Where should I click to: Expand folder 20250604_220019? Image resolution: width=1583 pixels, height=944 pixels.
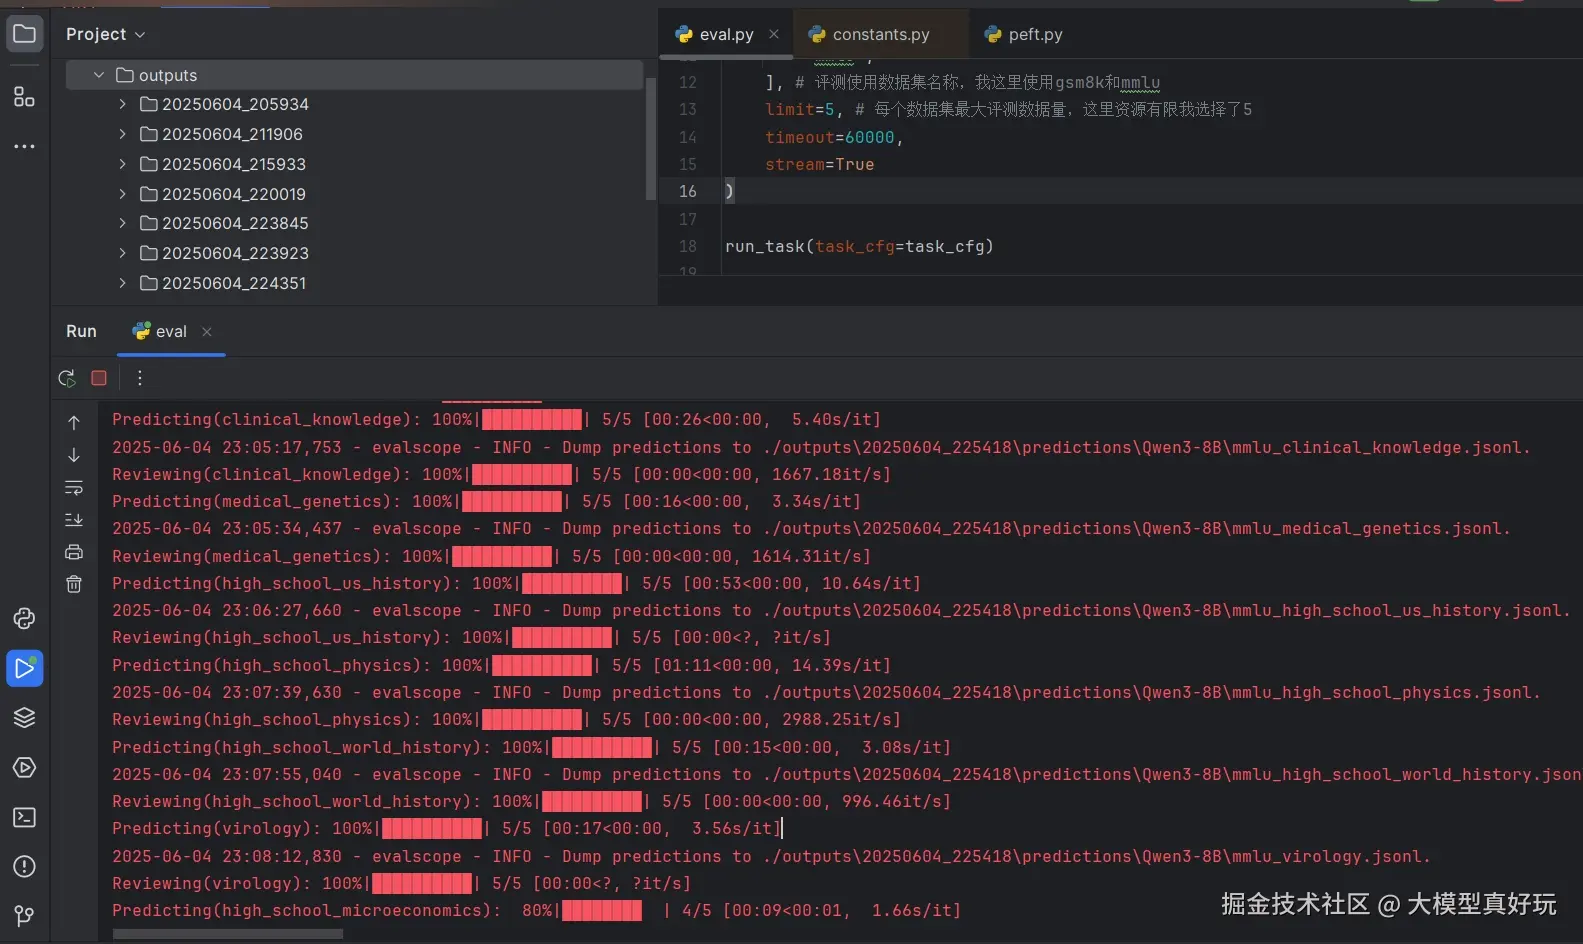[x=122, y=194]
